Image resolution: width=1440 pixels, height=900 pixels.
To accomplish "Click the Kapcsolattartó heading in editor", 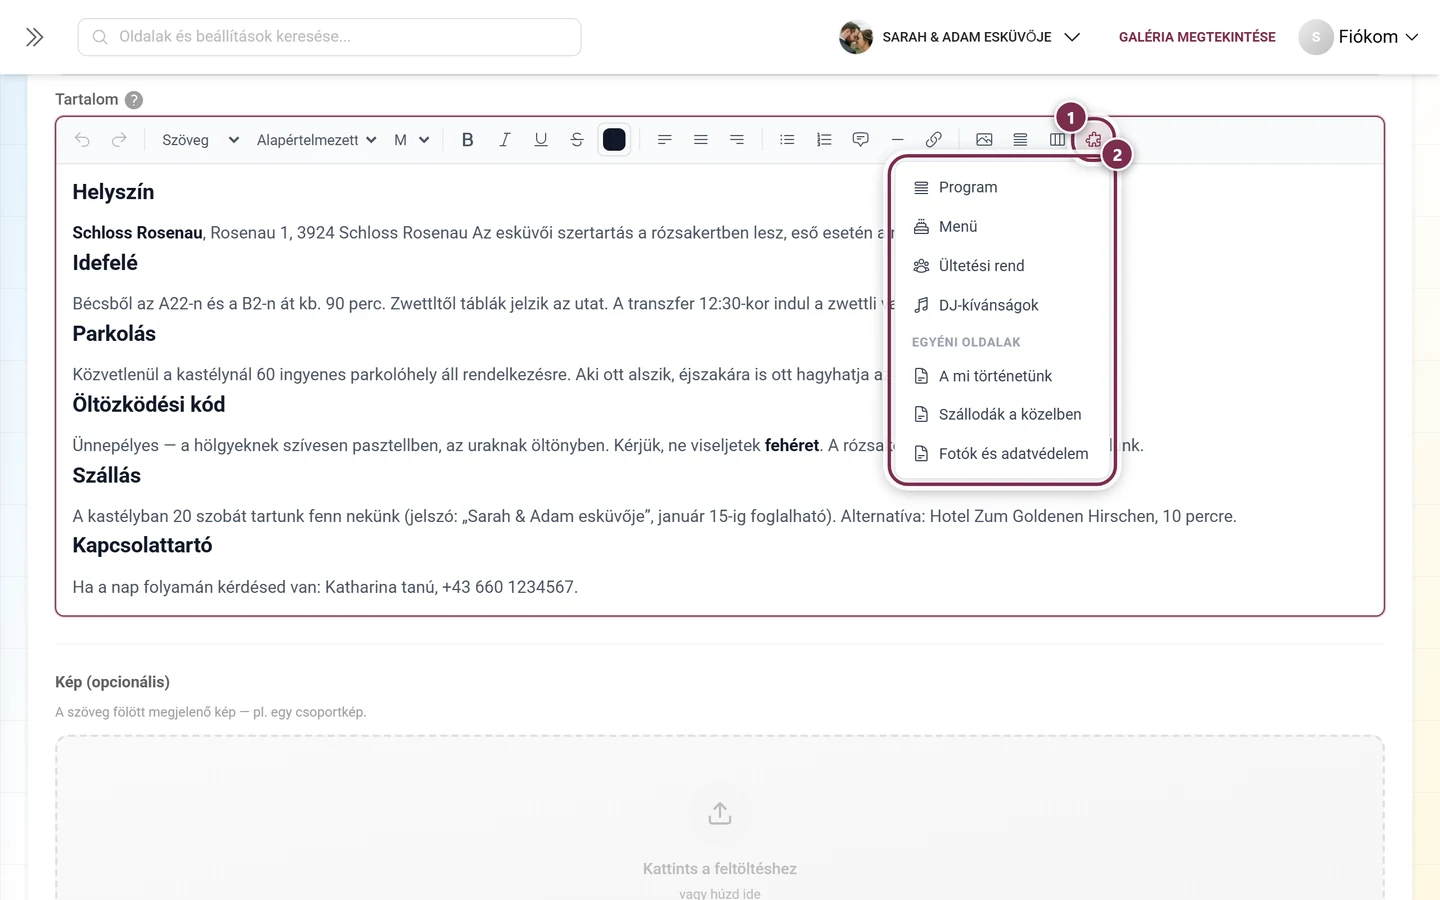I will pos(142,546).
